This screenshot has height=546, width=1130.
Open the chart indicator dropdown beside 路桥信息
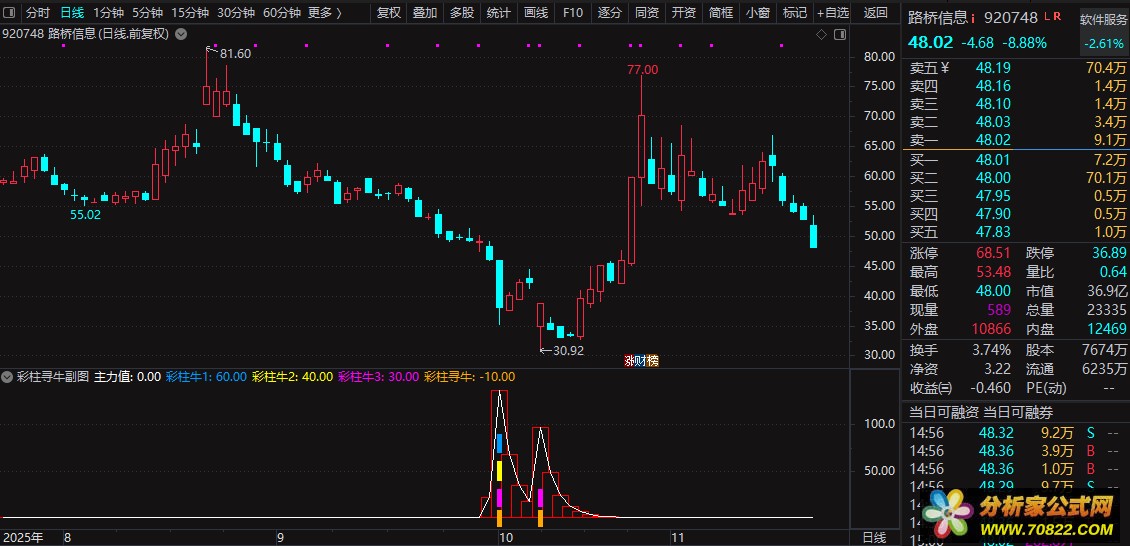click(180, 34)
